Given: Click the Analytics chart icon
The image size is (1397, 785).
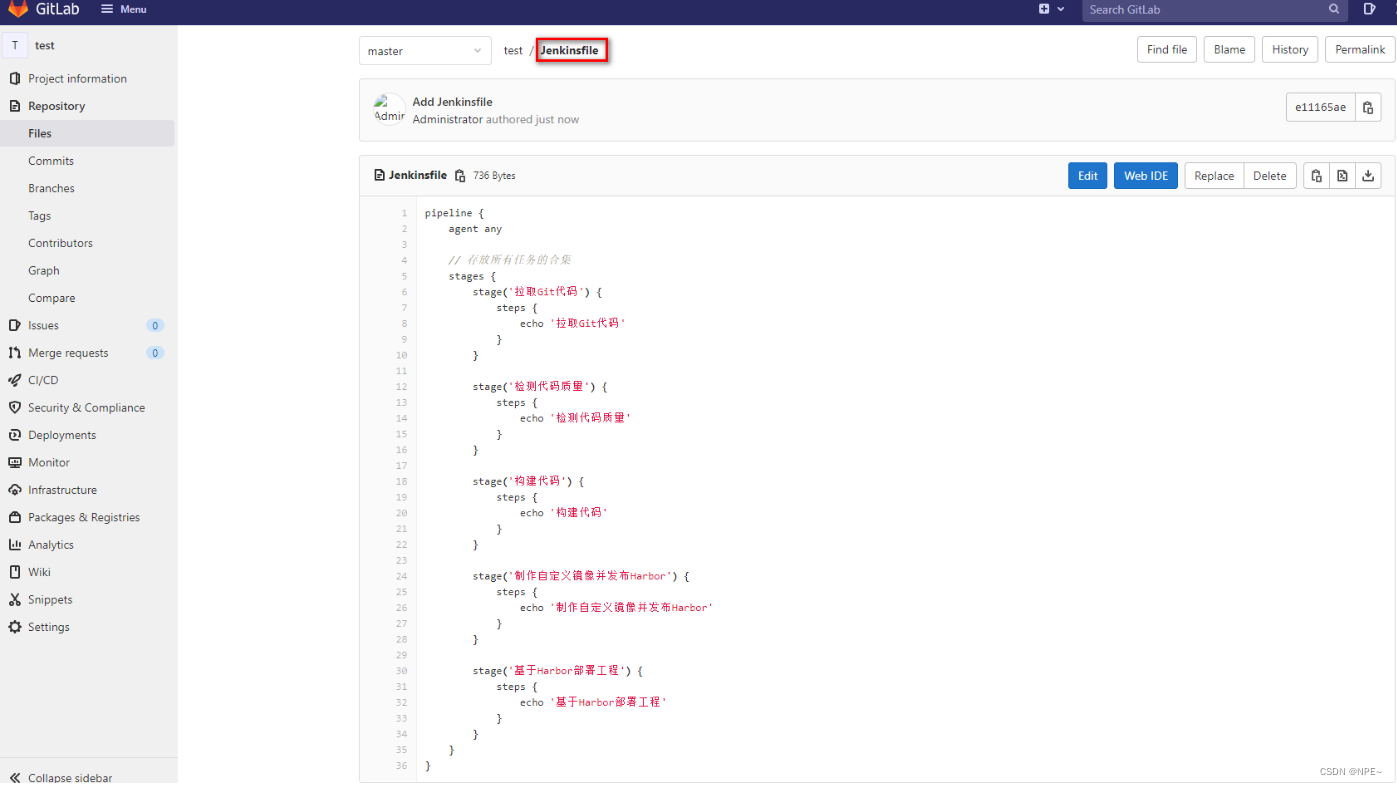Looking at the screenshot, I should [15, 545].
